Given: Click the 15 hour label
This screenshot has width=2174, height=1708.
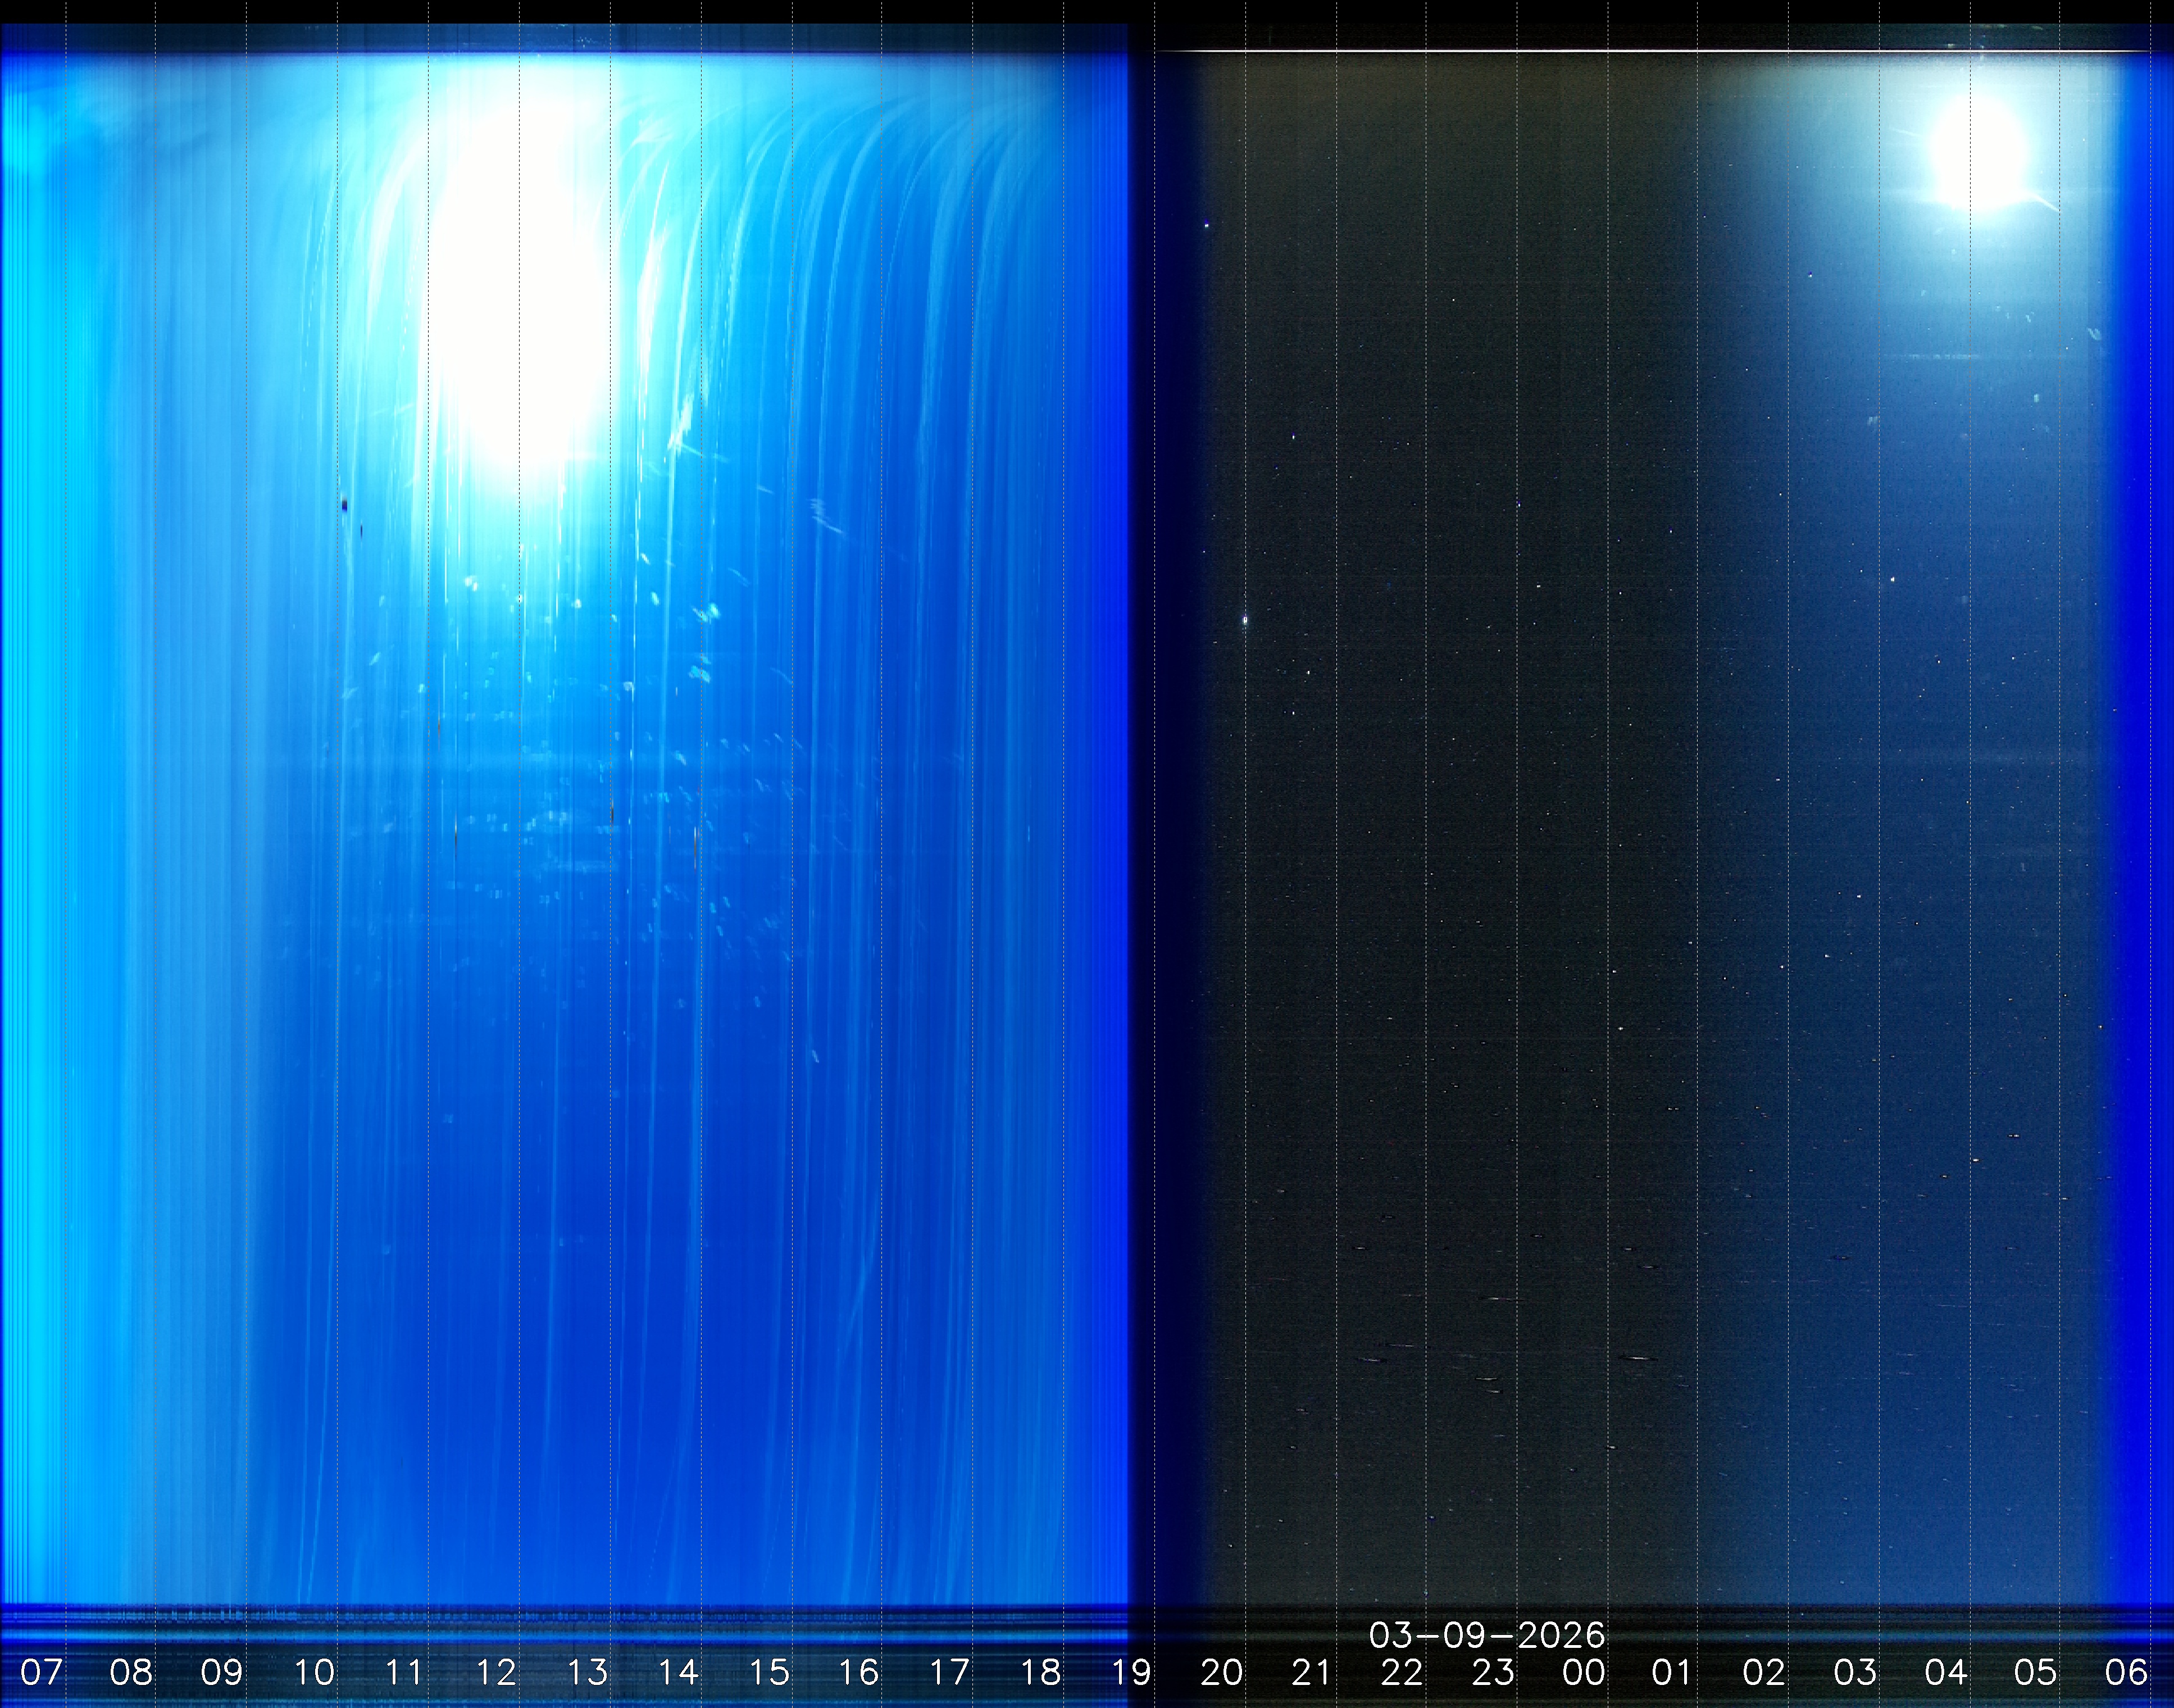Looking at the screenshot, I should coord(769,1672).
